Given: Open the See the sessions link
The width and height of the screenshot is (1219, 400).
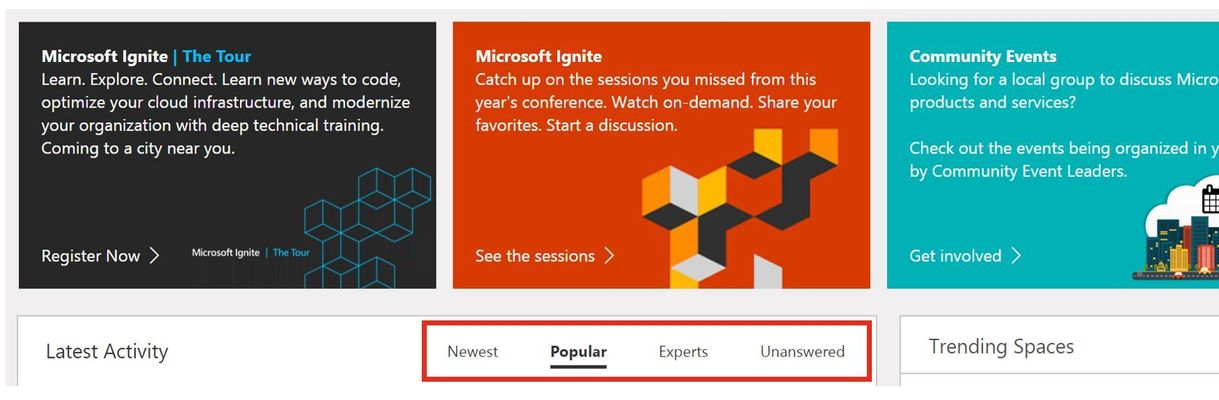Looking at the screenshot, I should 535,256.
